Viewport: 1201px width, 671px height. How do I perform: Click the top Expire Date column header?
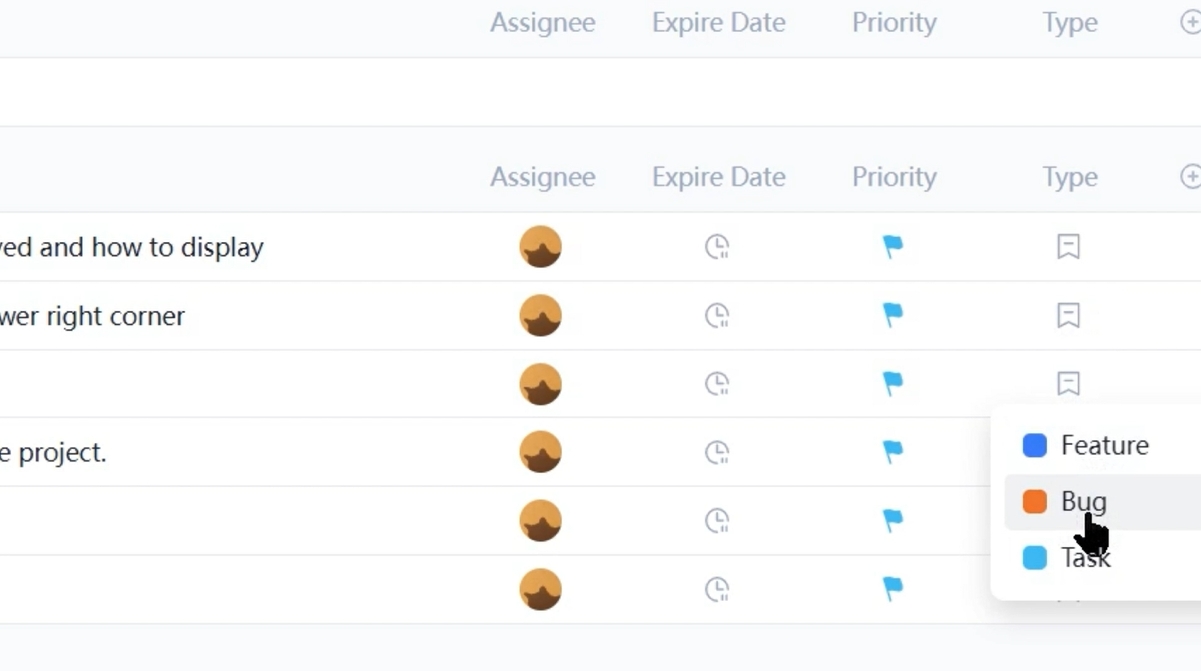pyautogui.click(x=718, y=22)
